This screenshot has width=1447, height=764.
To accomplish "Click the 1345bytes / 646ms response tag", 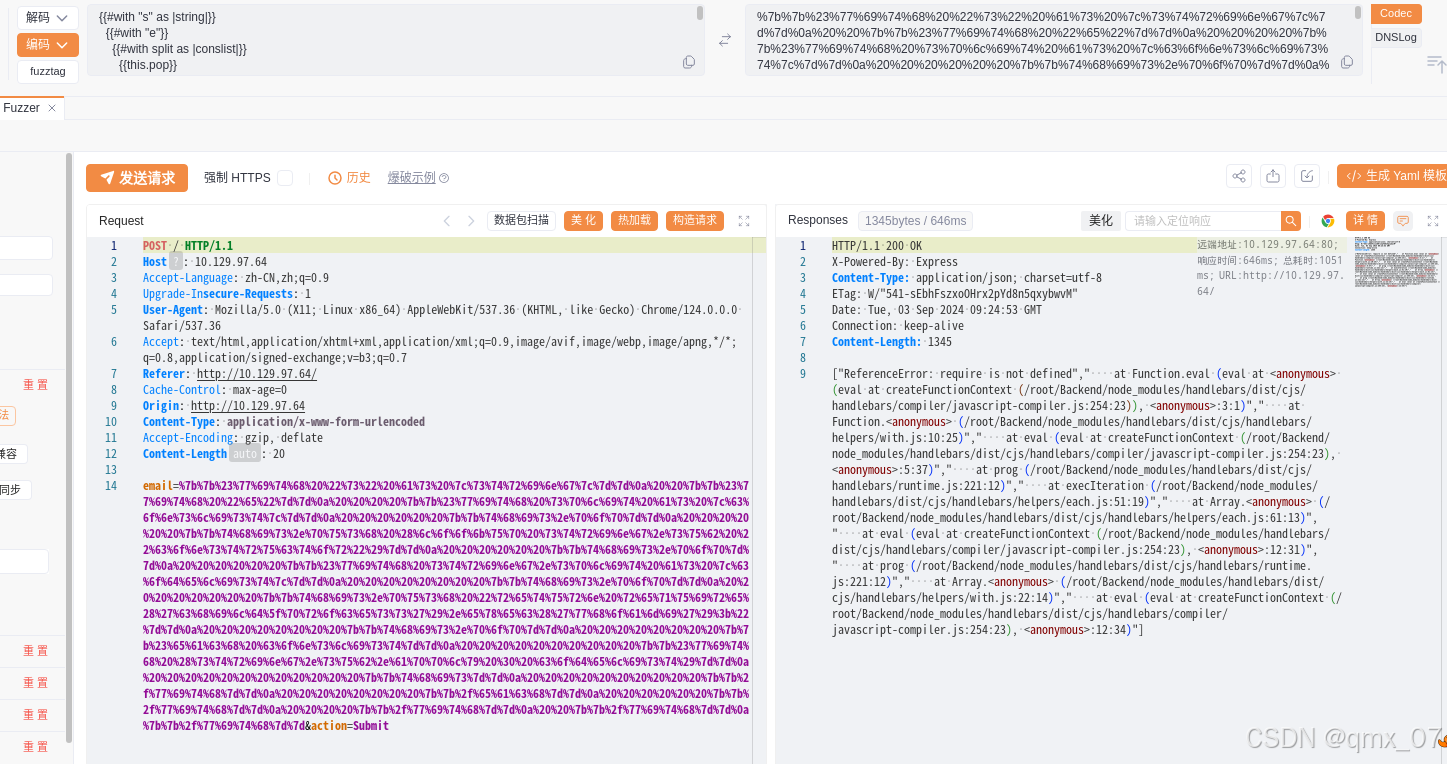I will (x=915, y=221).
